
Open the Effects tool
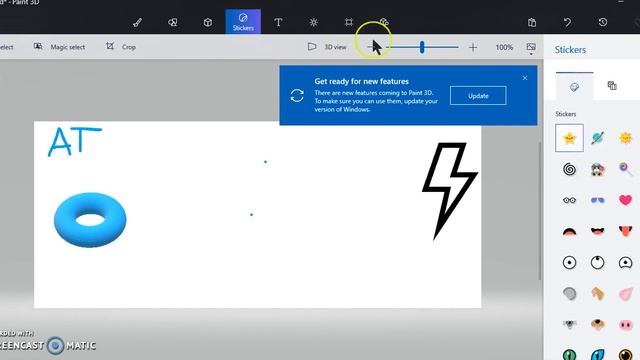point(313,22)
